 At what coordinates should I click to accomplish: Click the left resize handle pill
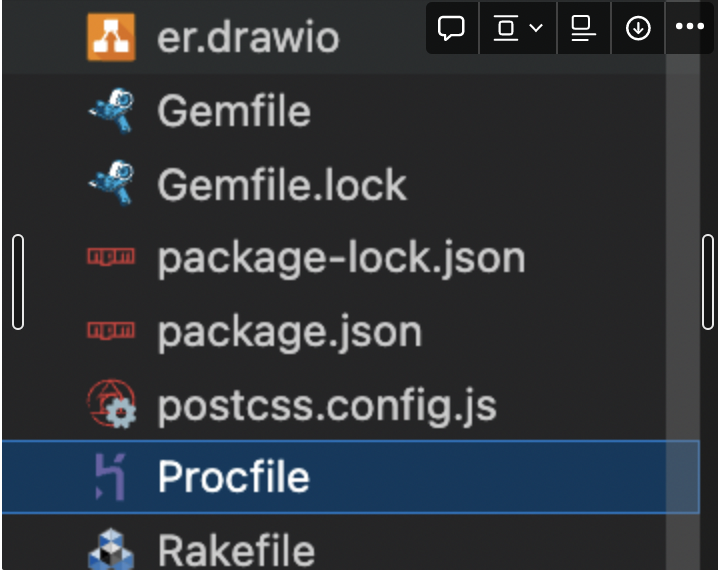[x=18, y=282]
